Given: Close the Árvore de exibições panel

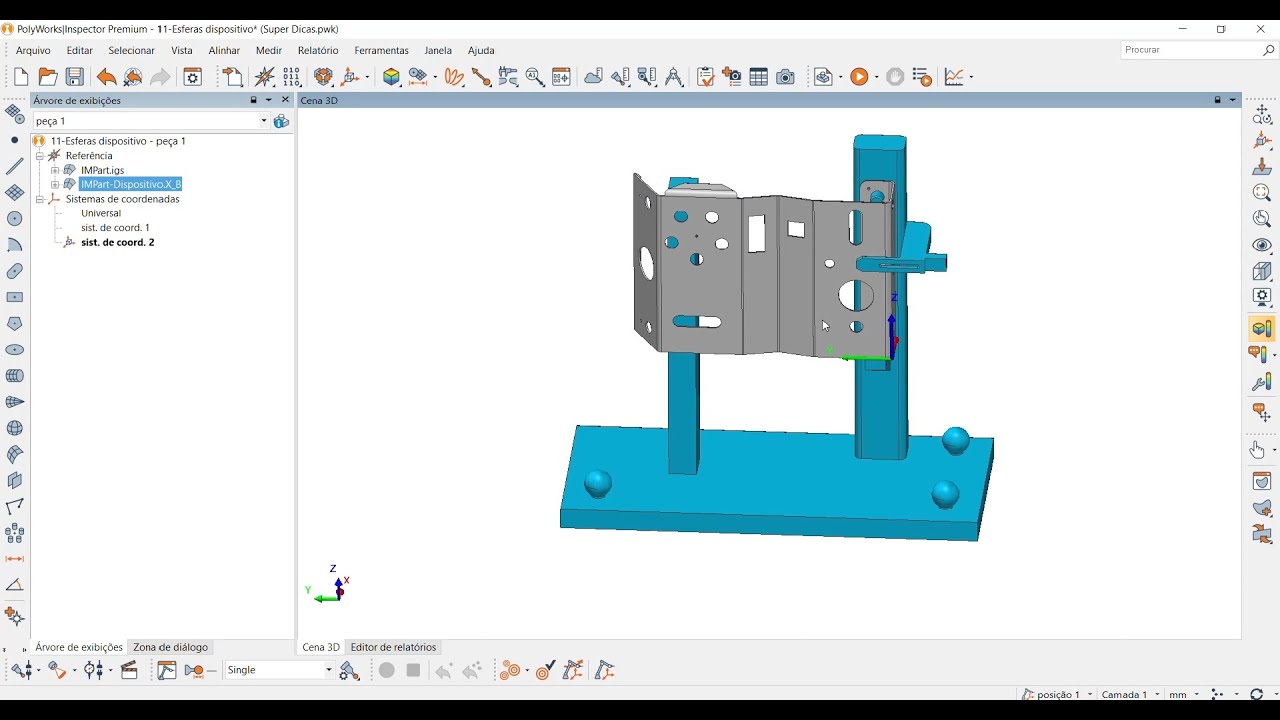Looking at the screenshot, I should (285, 100).
